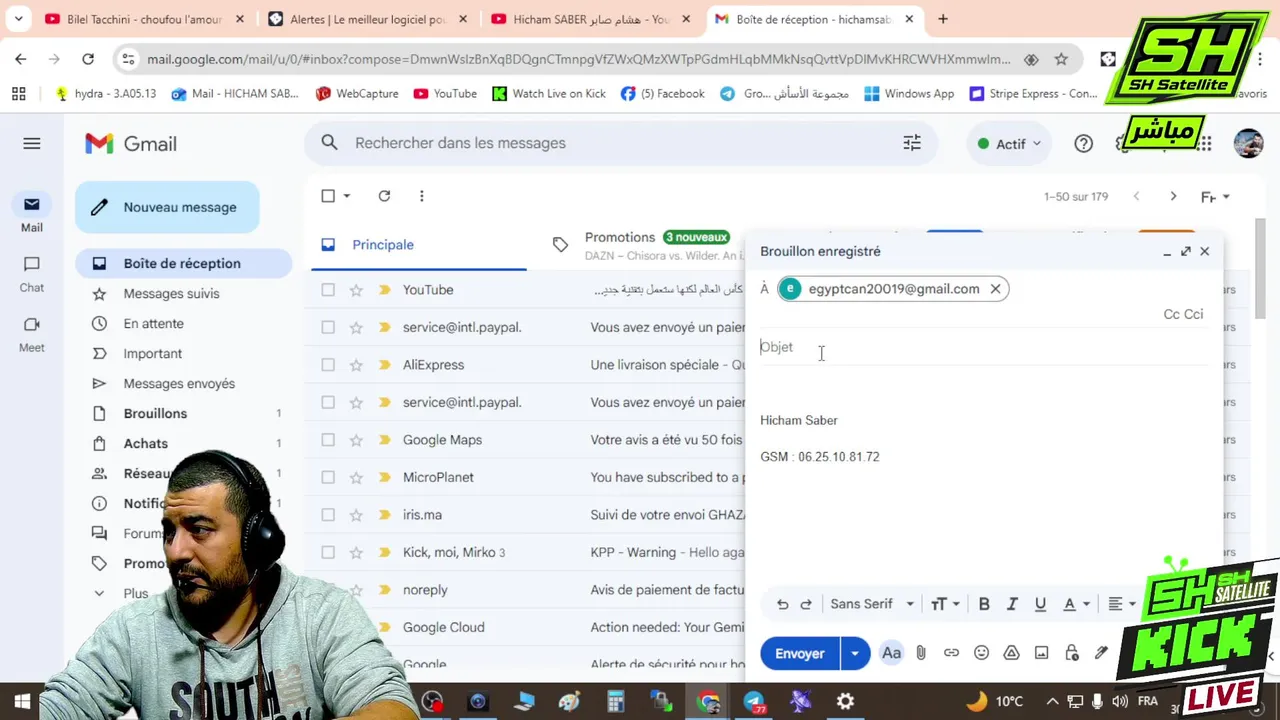Tick the checkbox for the YouTube email
1280x720 pixels.
(328, 290)
